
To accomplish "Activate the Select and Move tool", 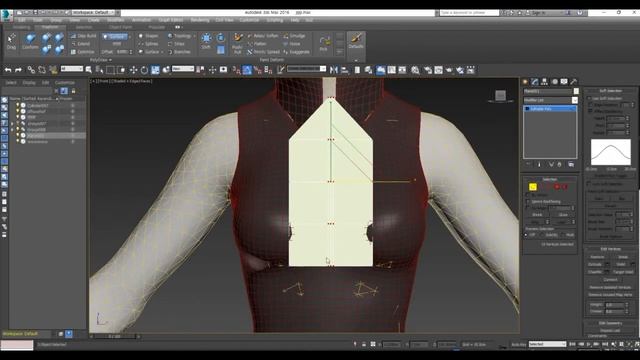I will (x=133, y=70).
